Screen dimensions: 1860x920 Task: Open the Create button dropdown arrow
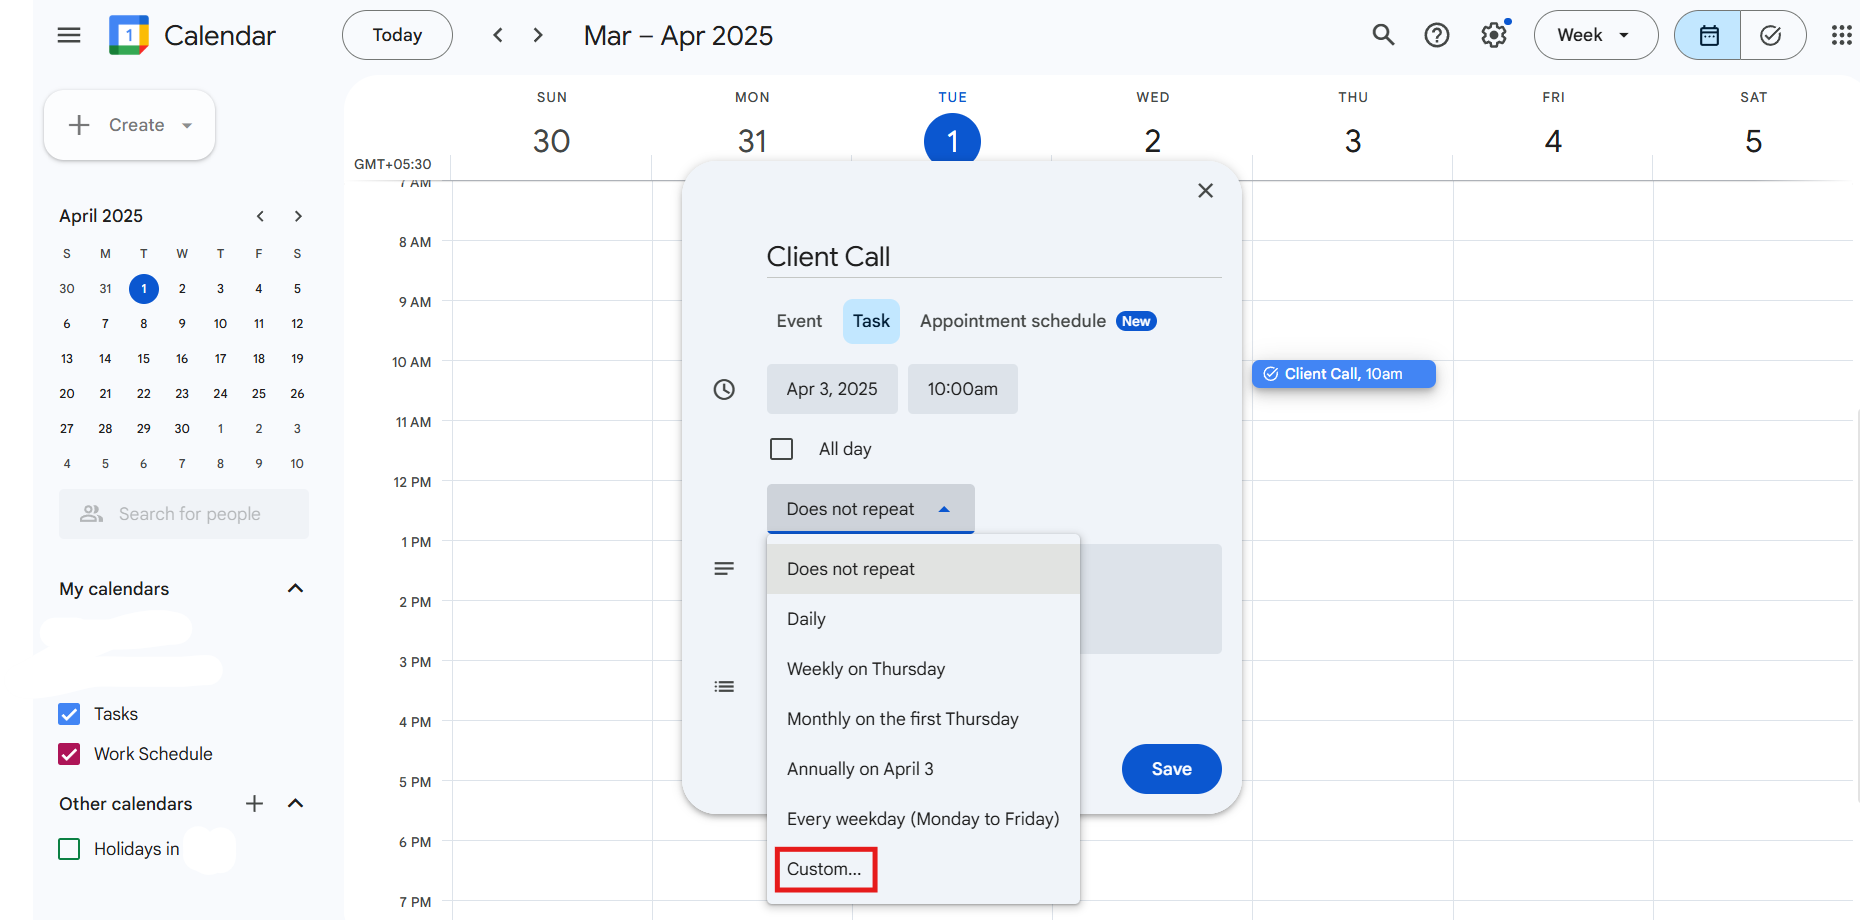tap(186, 125)
